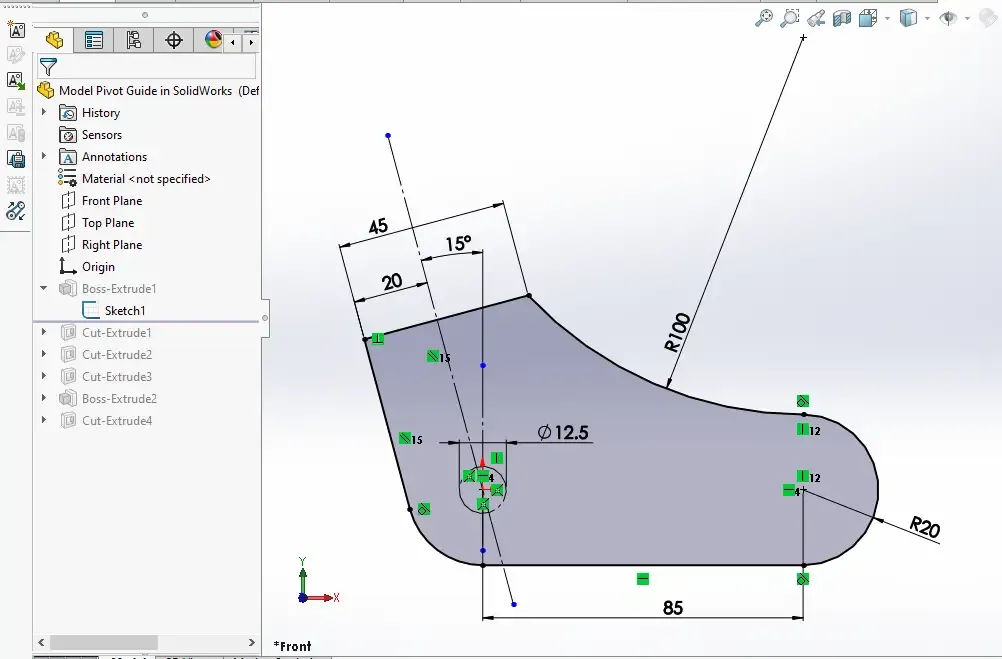Toggle Hide/Show Items eye icon
This screenshot has height=659, width=1002.
[948, 18]
